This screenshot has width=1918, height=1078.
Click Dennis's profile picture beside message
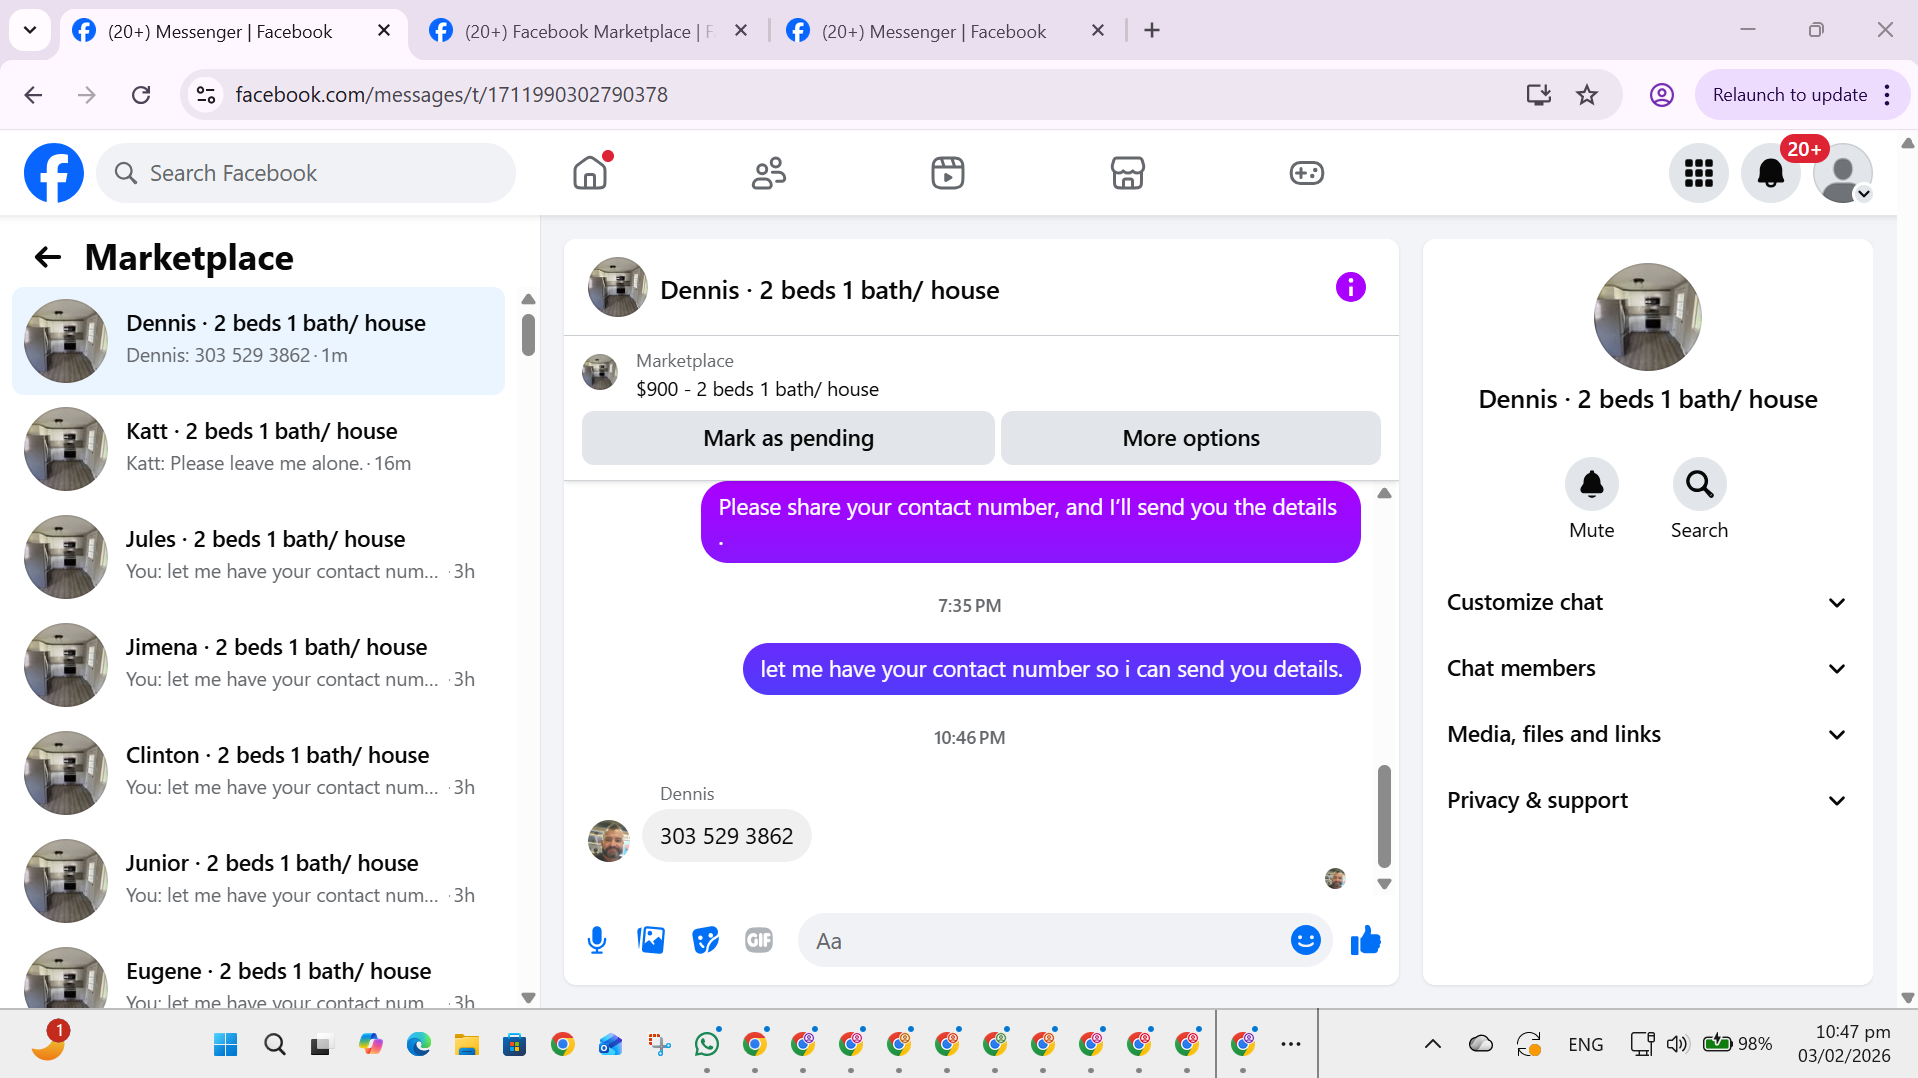[608, 841]
